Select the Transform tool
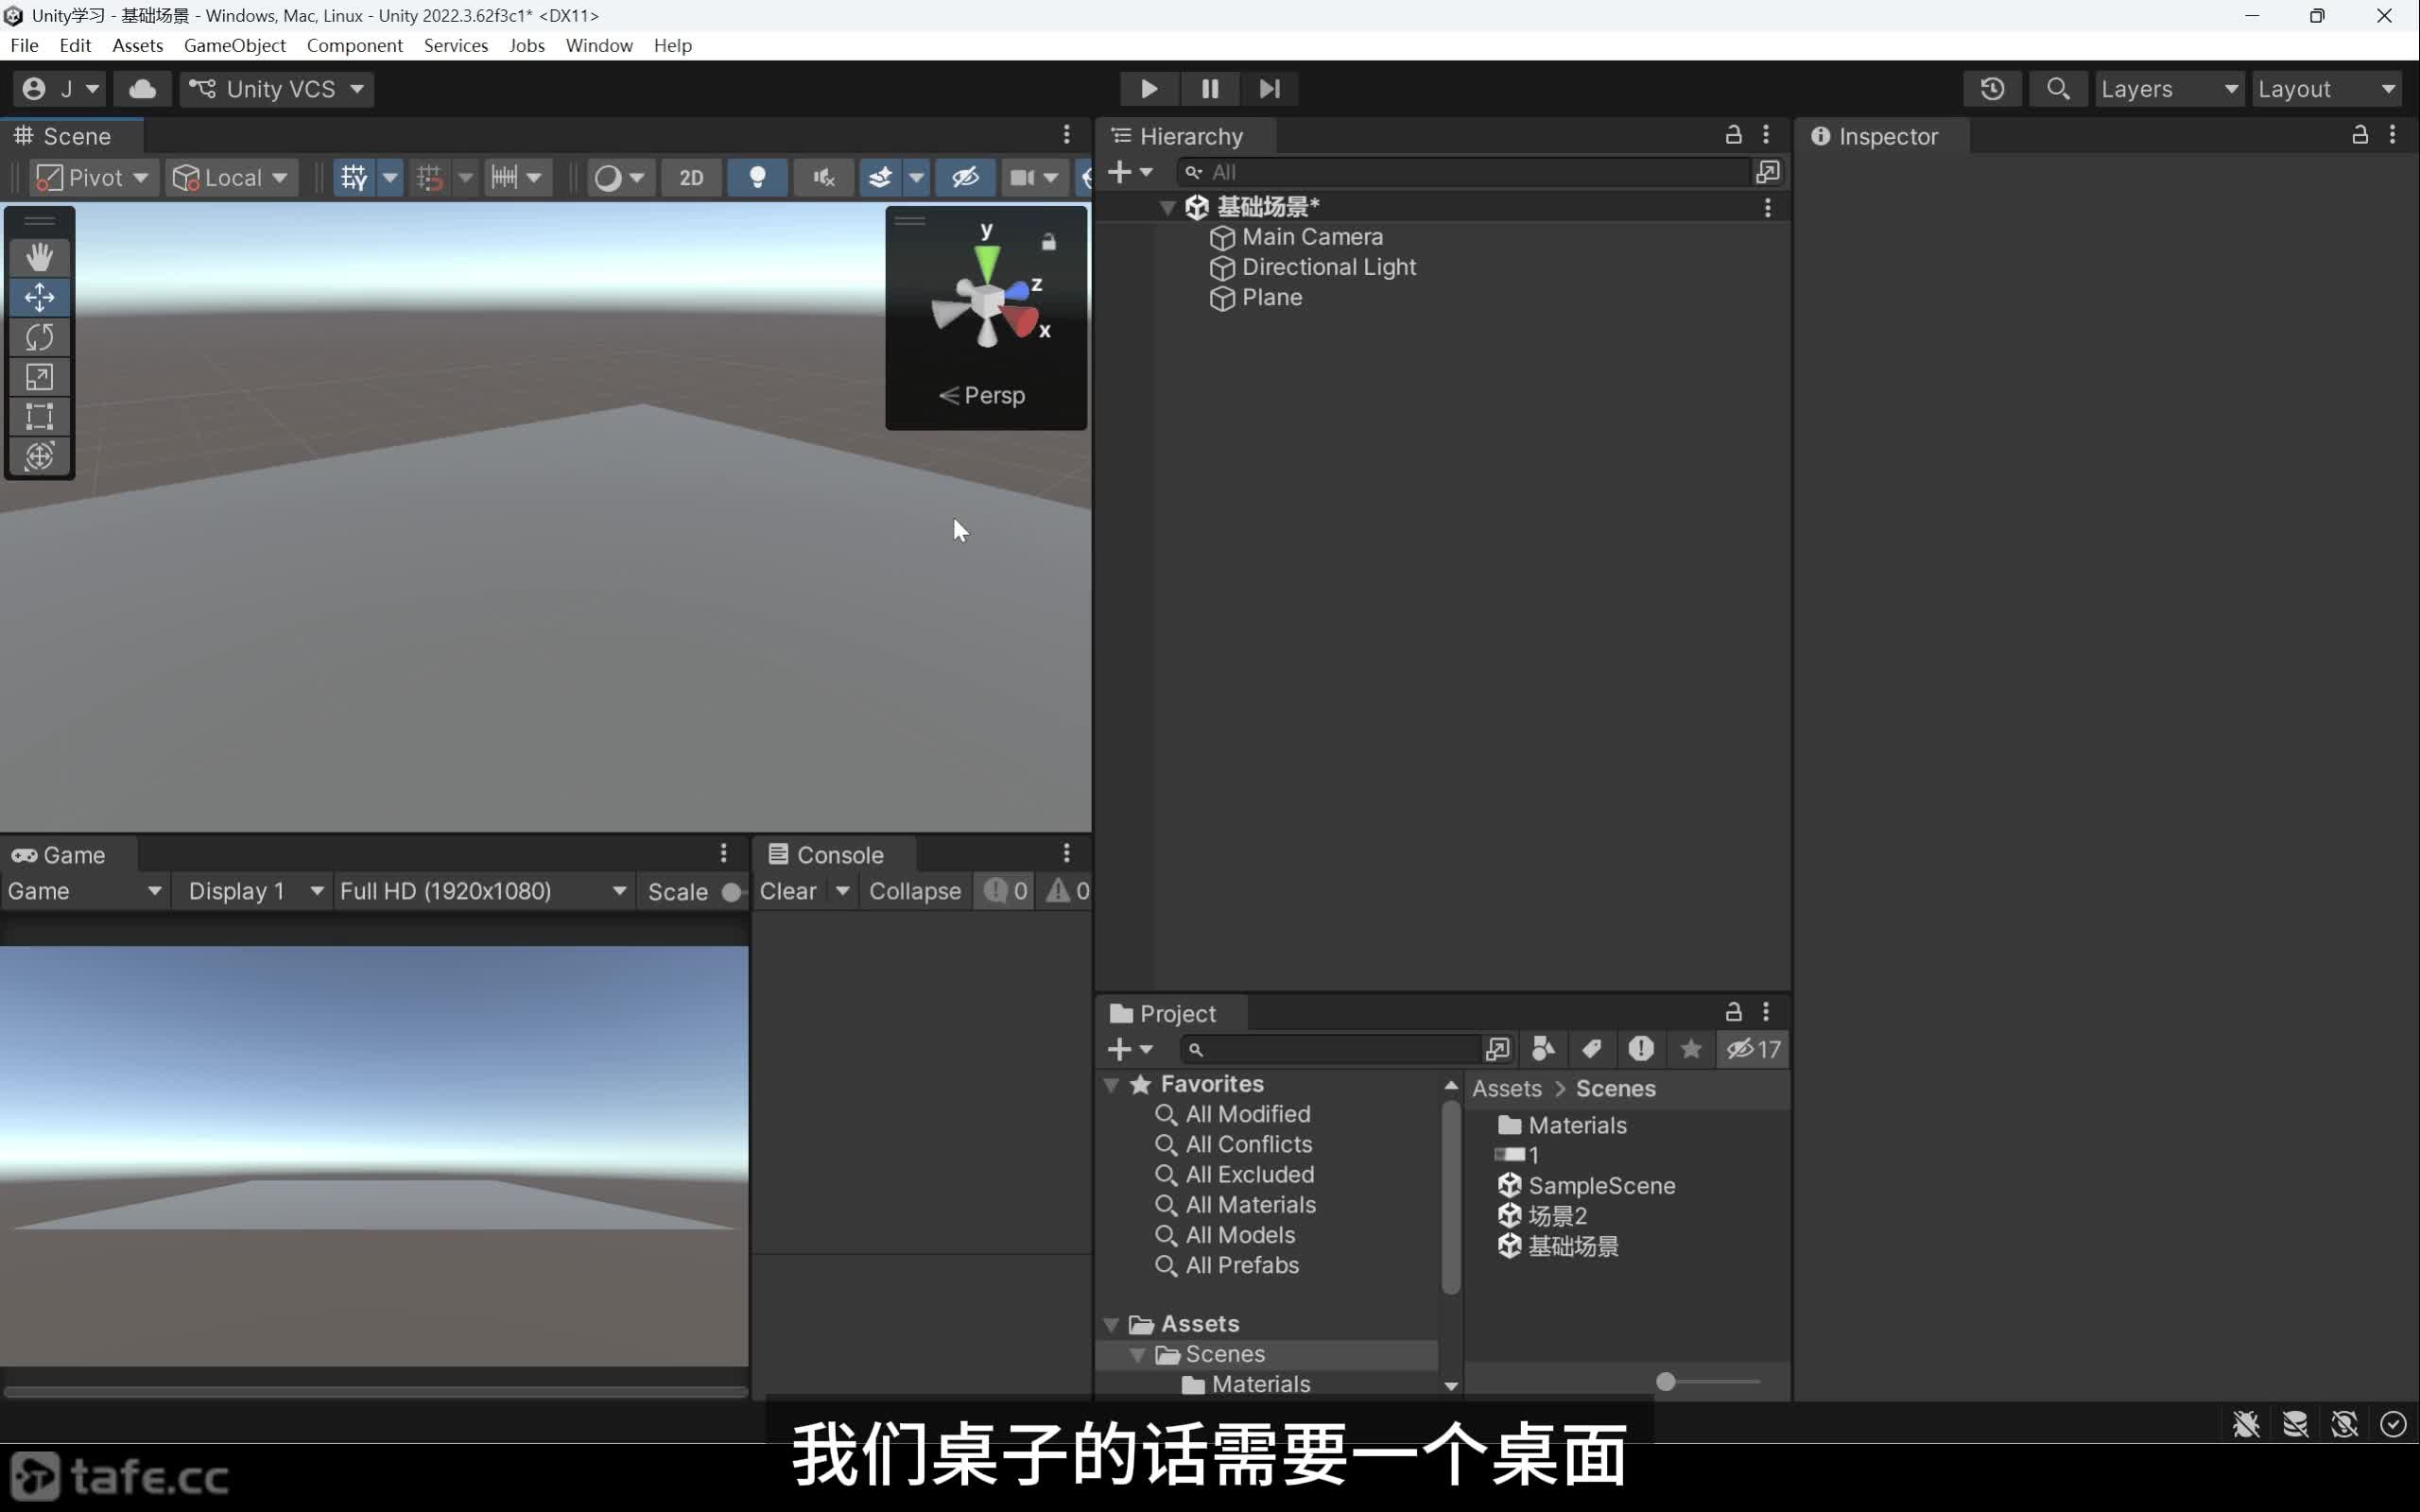Viewport: 2420px width, 1512px height. pos(39,456)
